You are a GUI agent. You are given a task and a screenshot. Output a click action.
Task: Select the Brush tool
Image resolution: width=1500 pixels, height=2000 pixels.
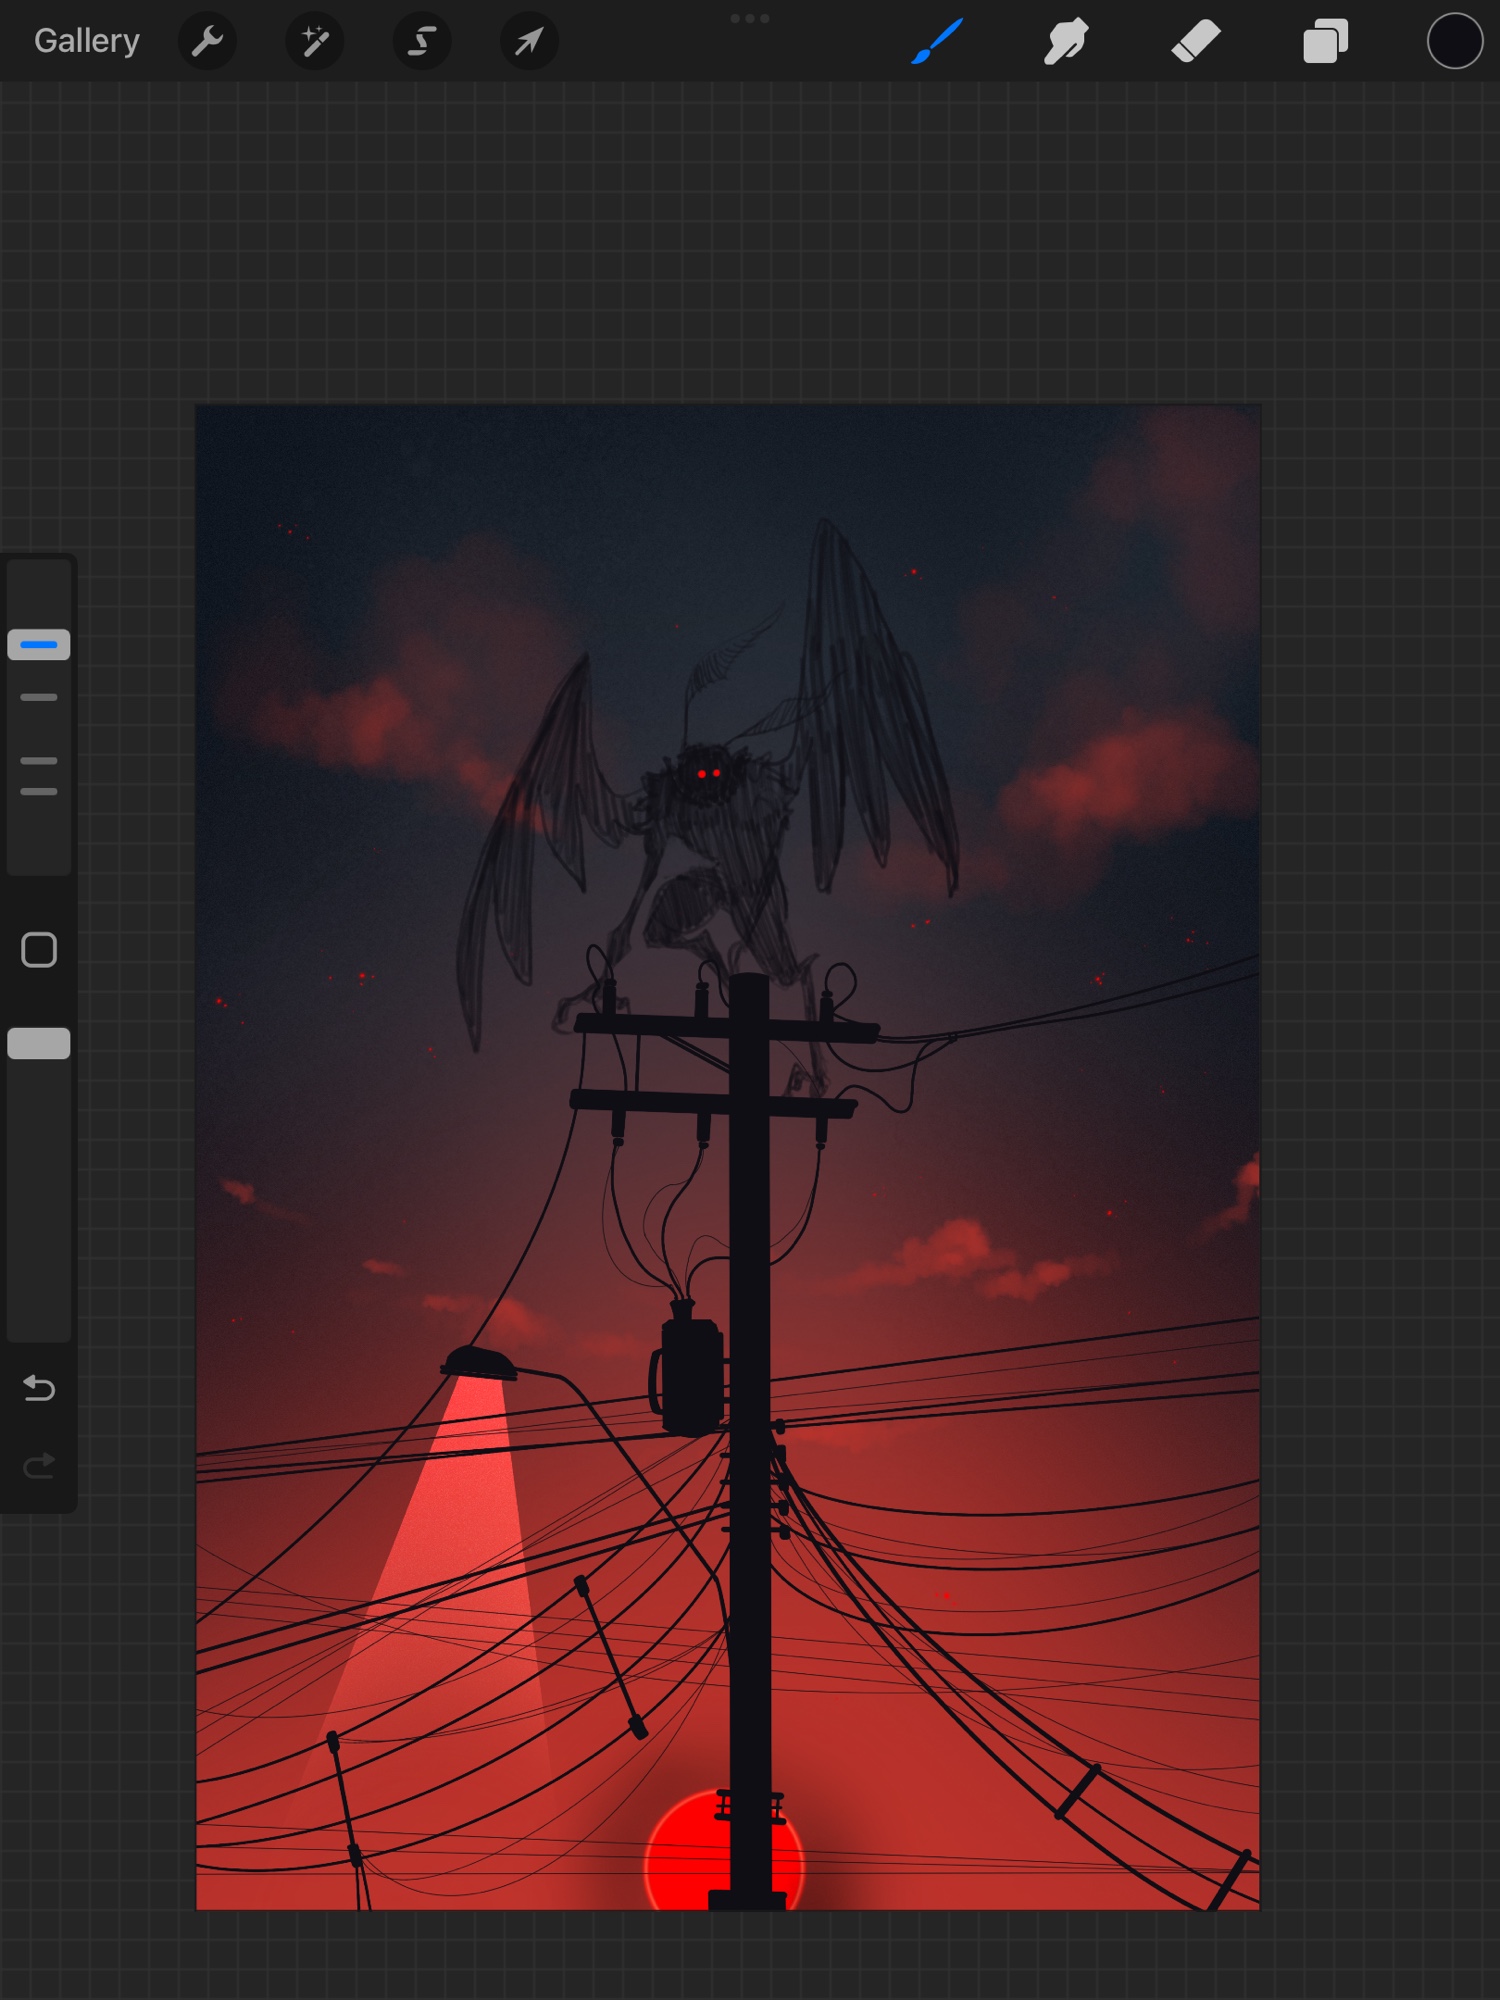point(937,42)
